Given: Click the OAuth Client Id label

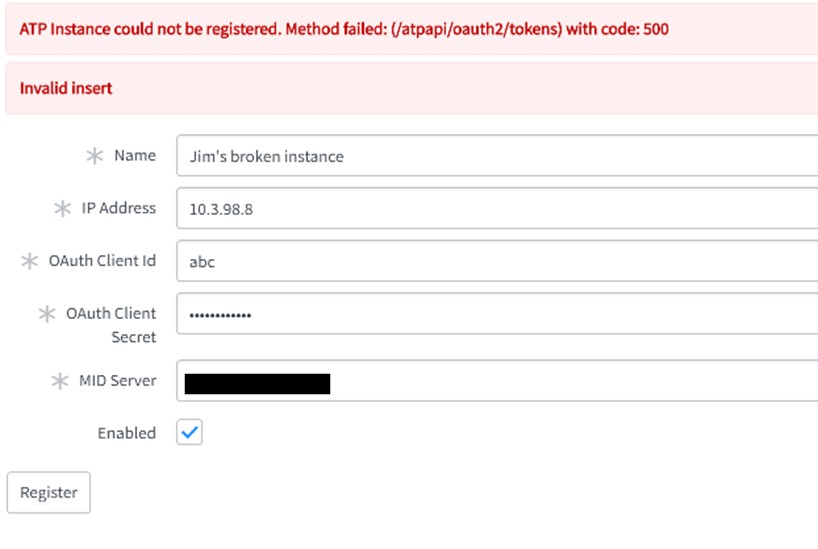Looking at the screenshot, I should tap(102, 261).
